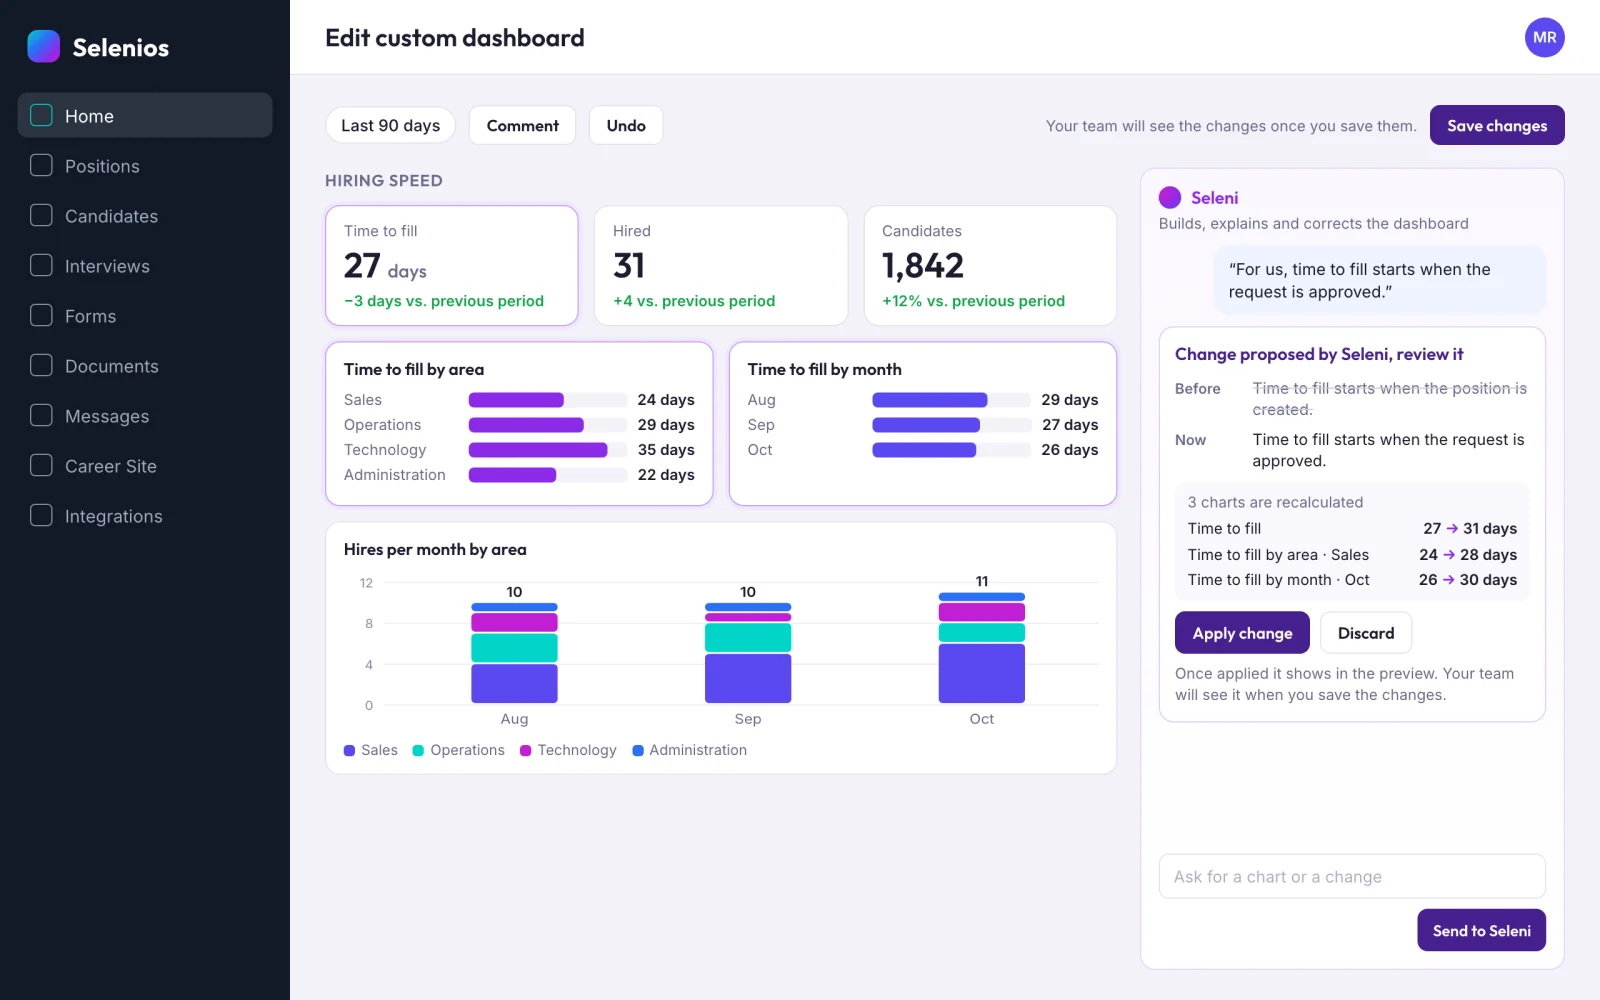Open the Interviews menu label
This screenshot has height=1000, width=1600.
(x=107, y=266)
